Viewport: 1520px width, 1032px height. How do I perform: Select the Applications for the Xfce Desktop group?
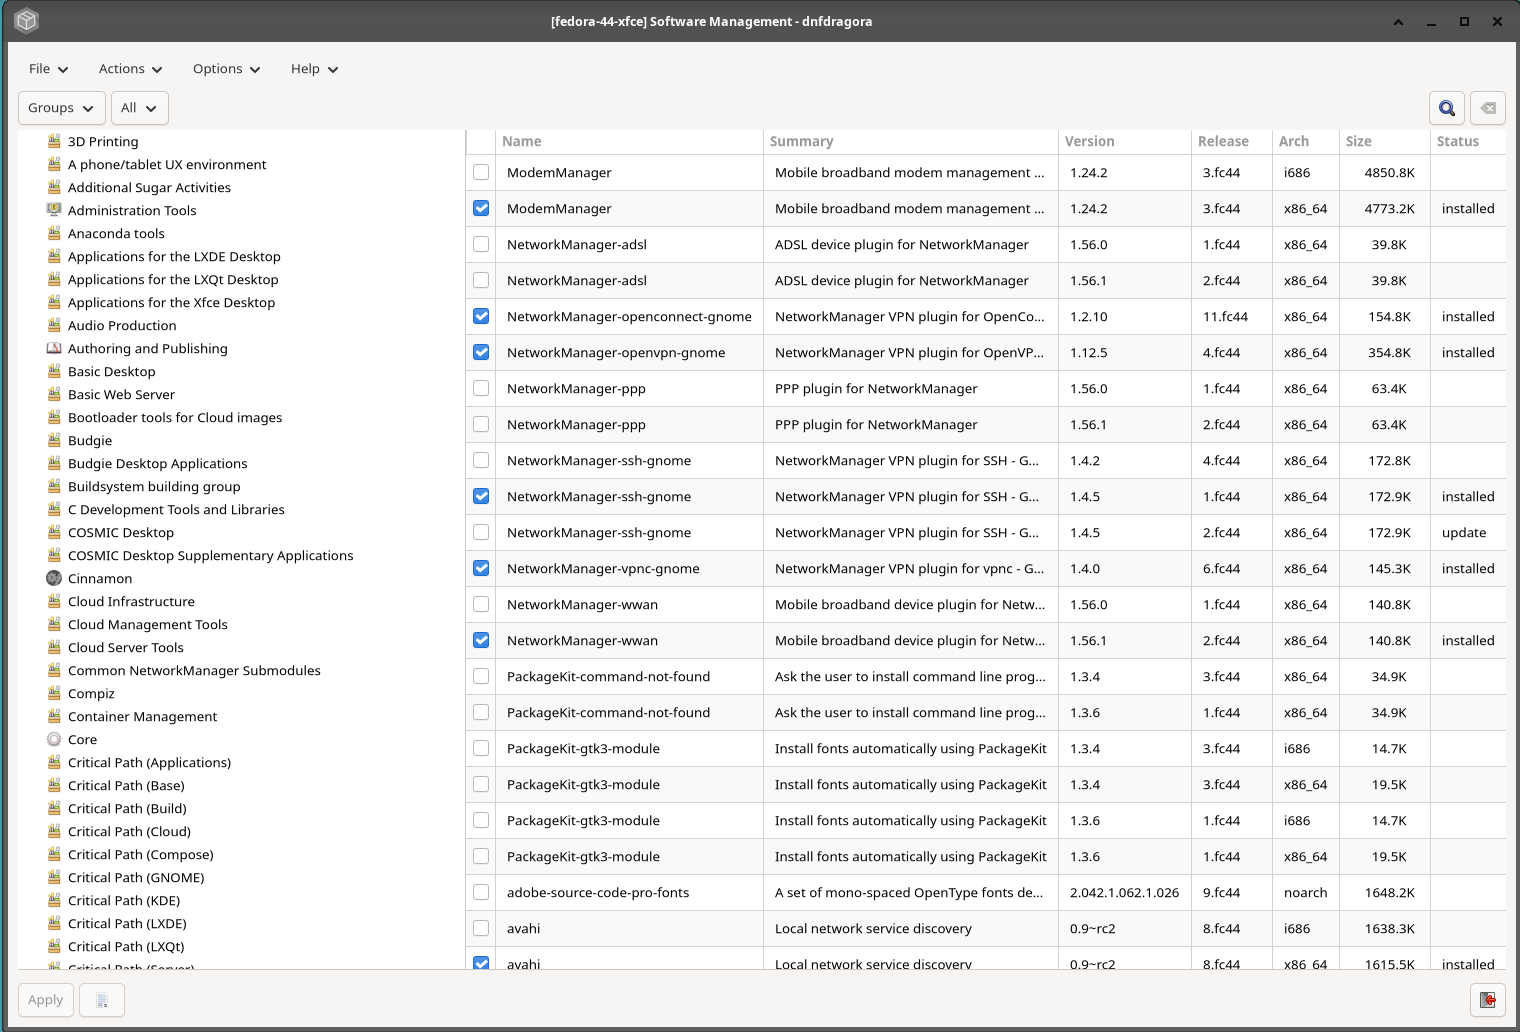point(171,302)
